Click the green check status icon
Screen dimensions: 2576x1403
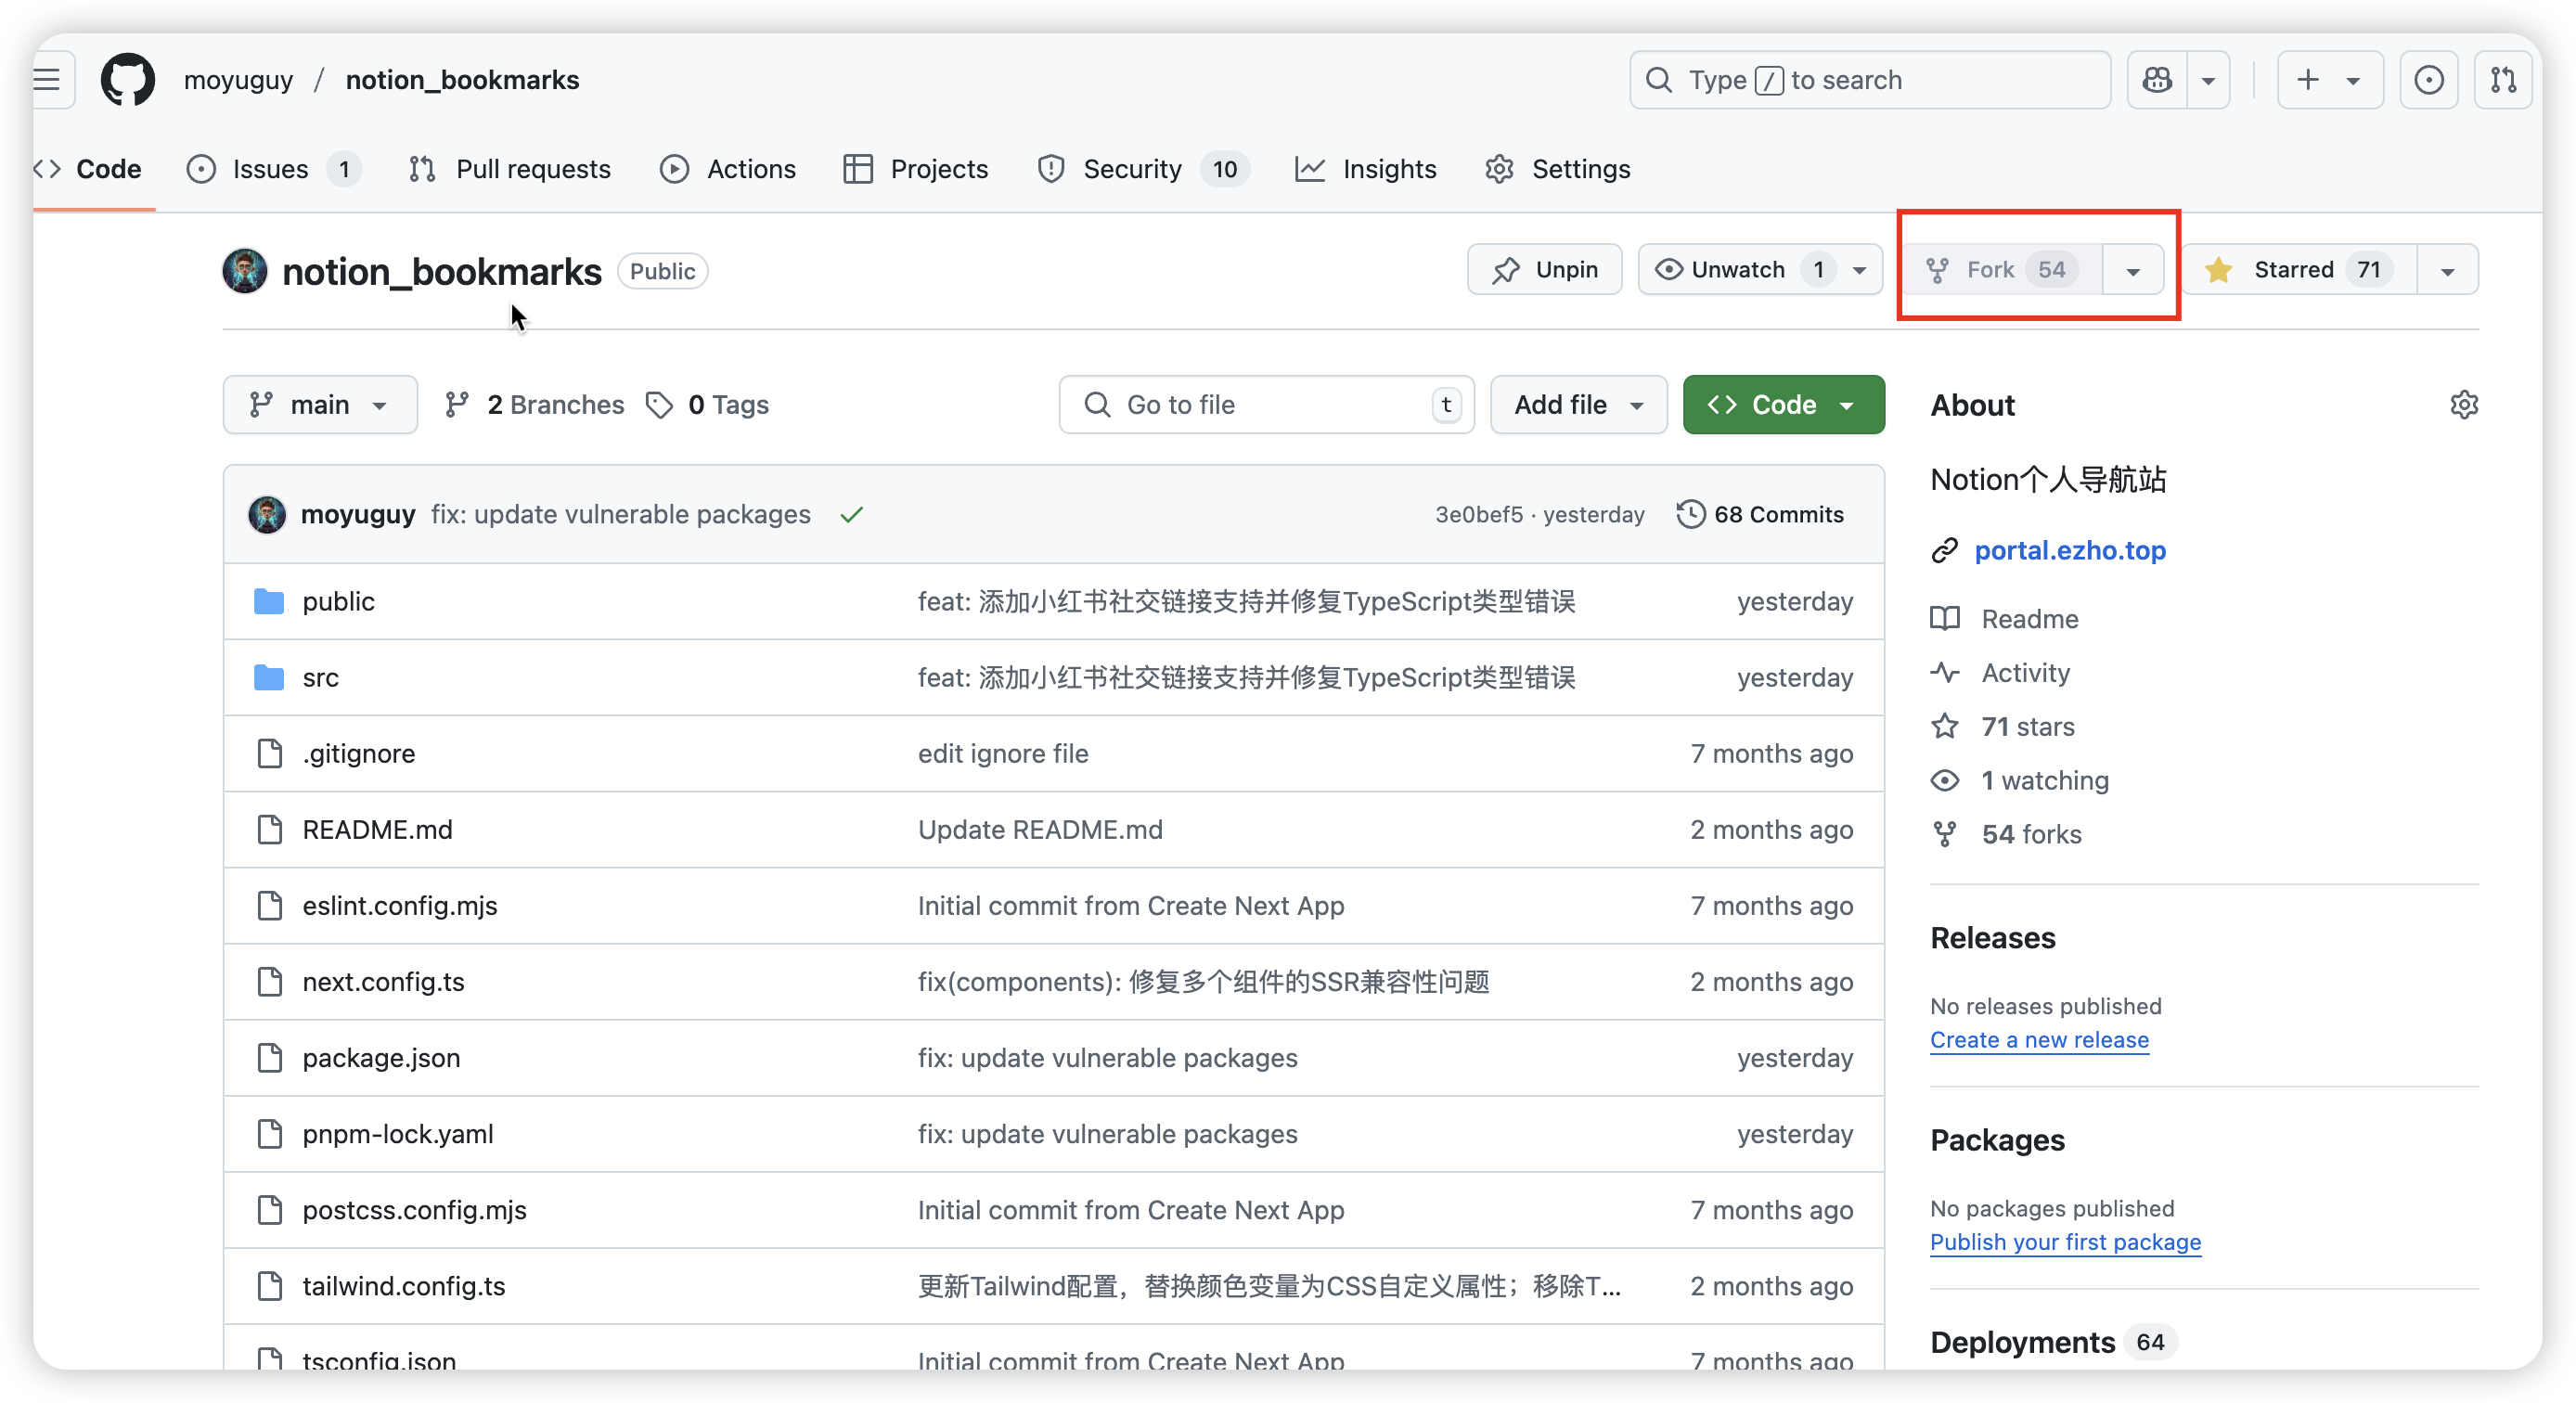[x=852, y=515]
